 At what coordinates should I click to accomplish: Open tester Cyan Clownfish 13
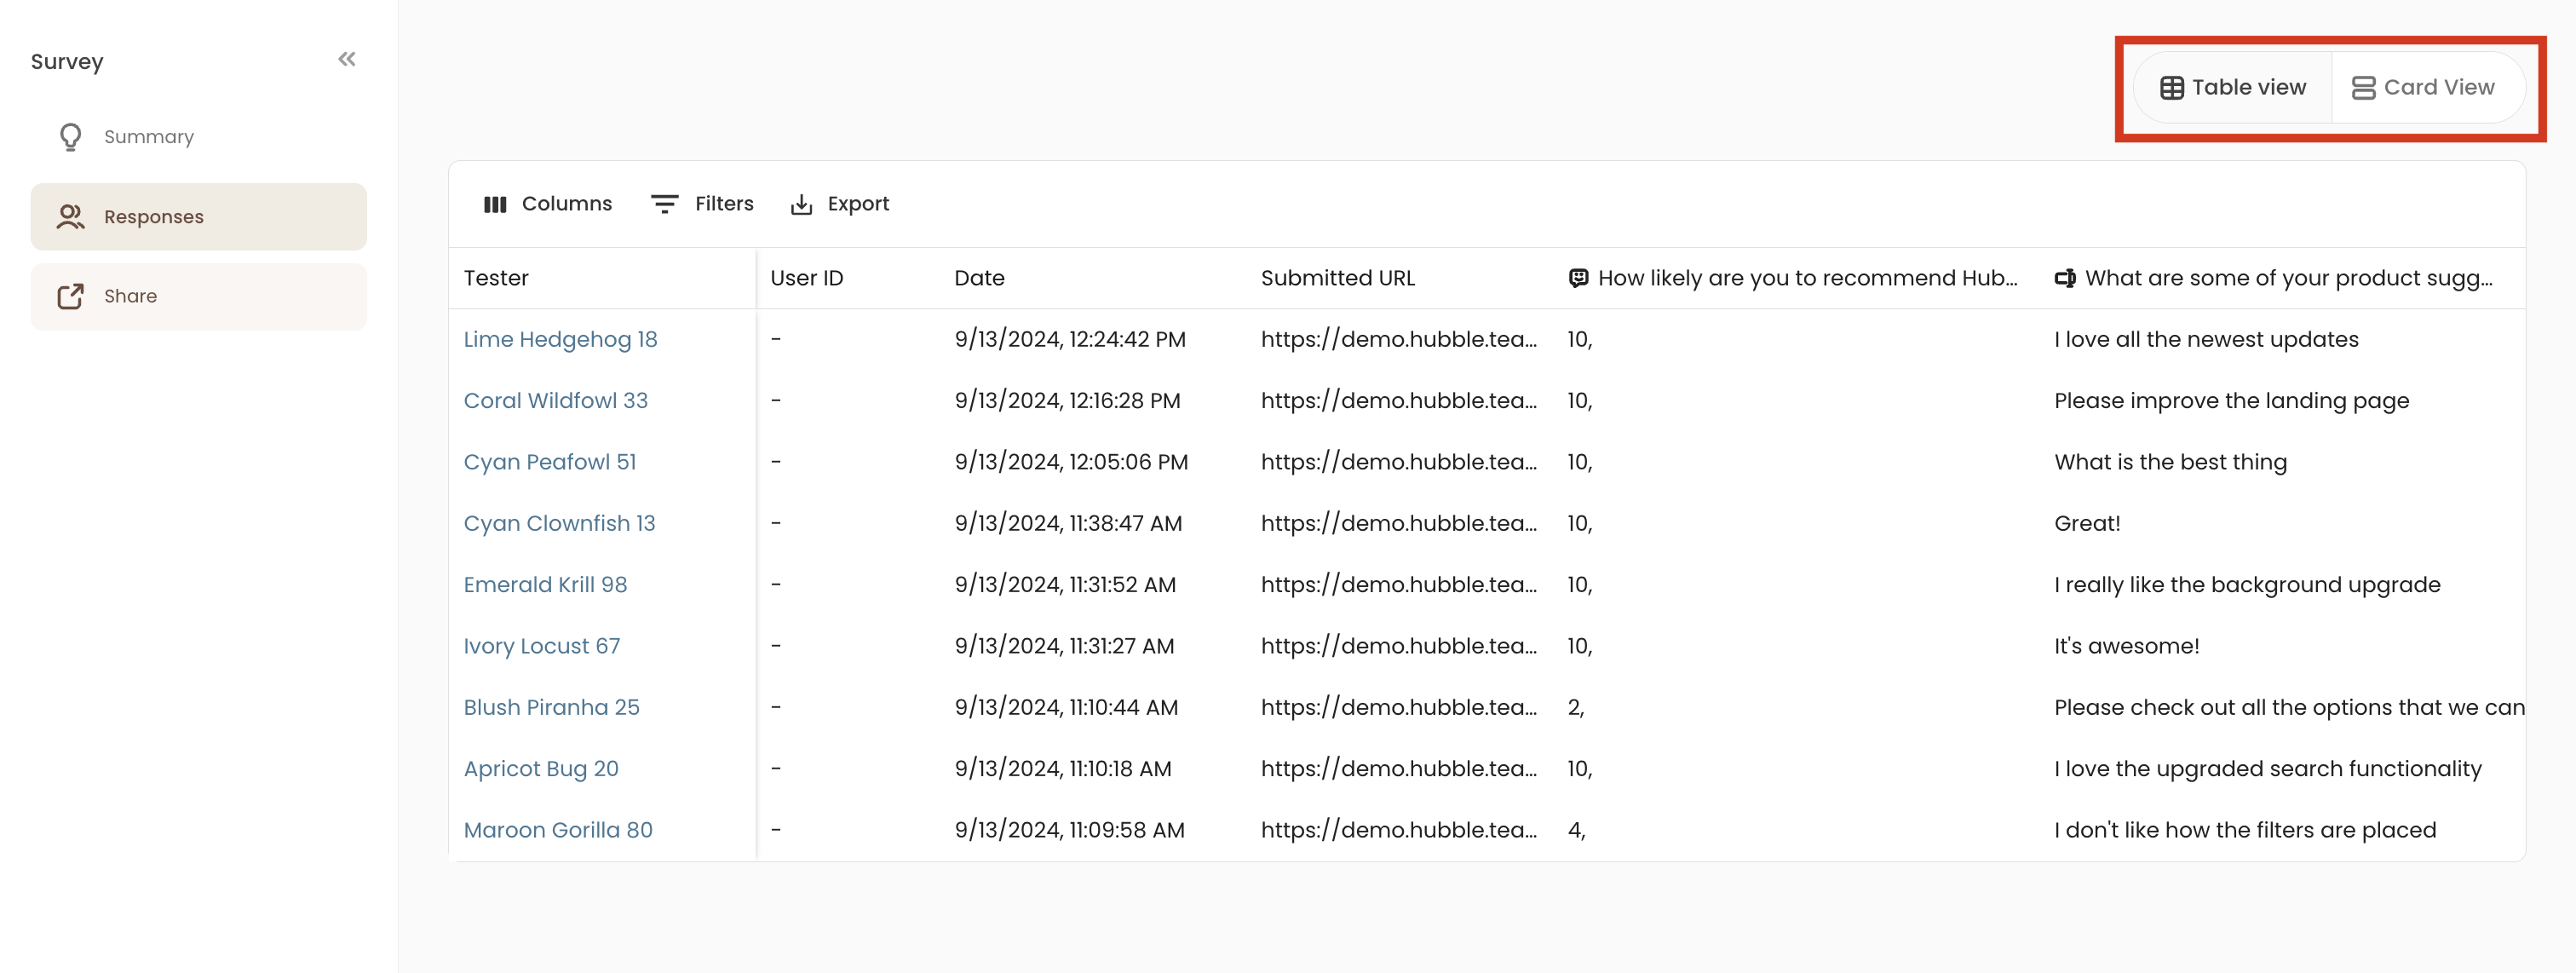tap(559, 524)
